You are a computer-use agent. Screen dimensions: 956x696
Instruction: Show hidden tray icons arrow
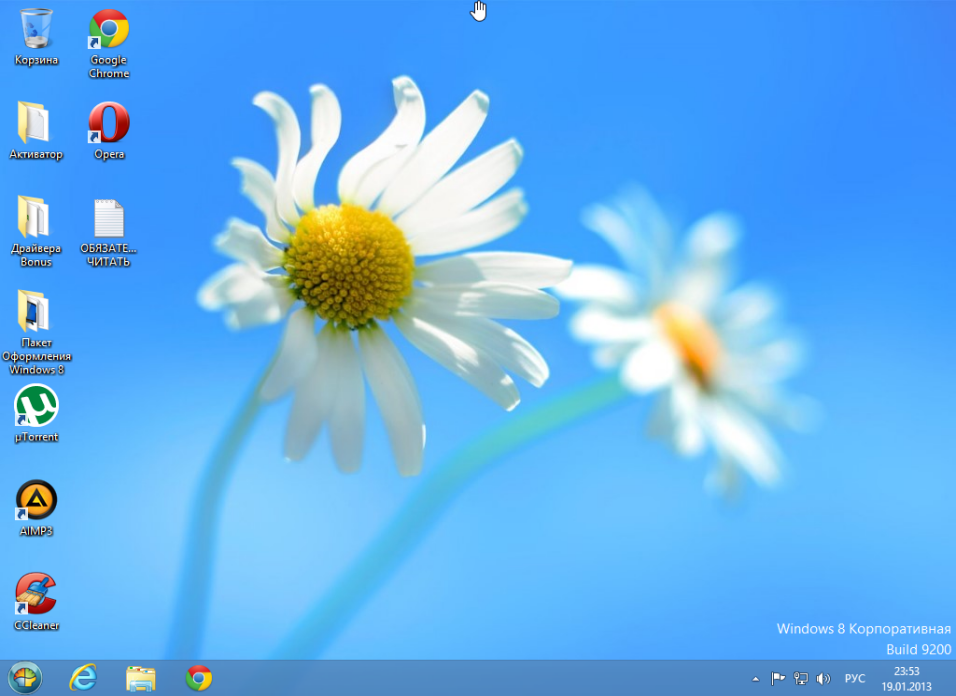pos(755,678)
